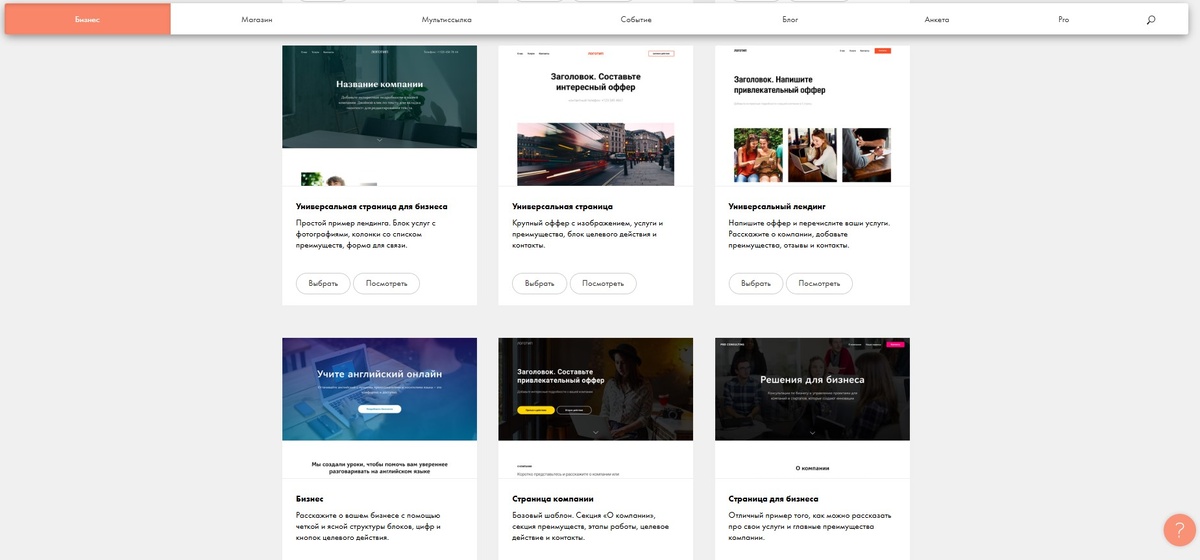This screenshot has height=560, width=1200.
Task: Switch to the Блог tab
Action: coord(790,19)
